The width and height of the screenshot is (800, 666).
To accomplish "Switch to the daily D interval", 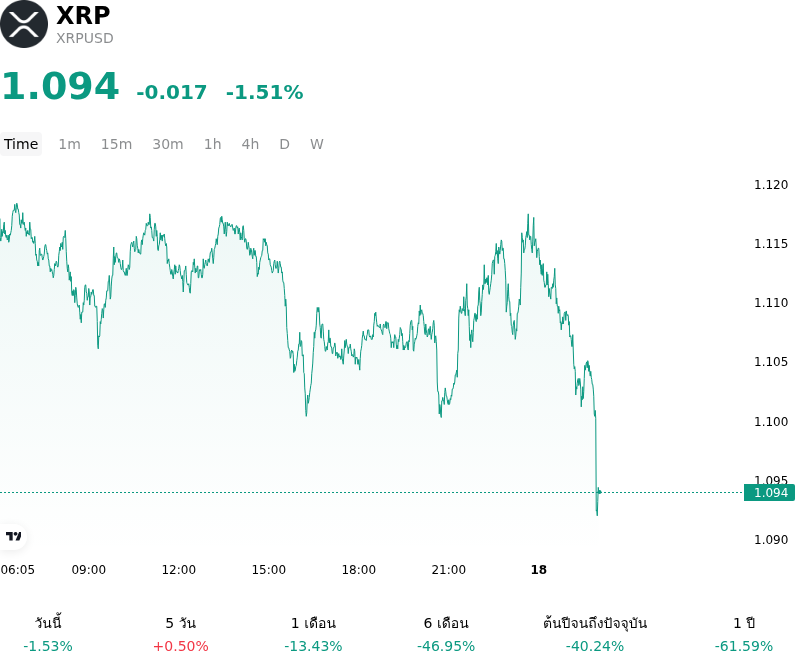I will [x=285, y=144].
